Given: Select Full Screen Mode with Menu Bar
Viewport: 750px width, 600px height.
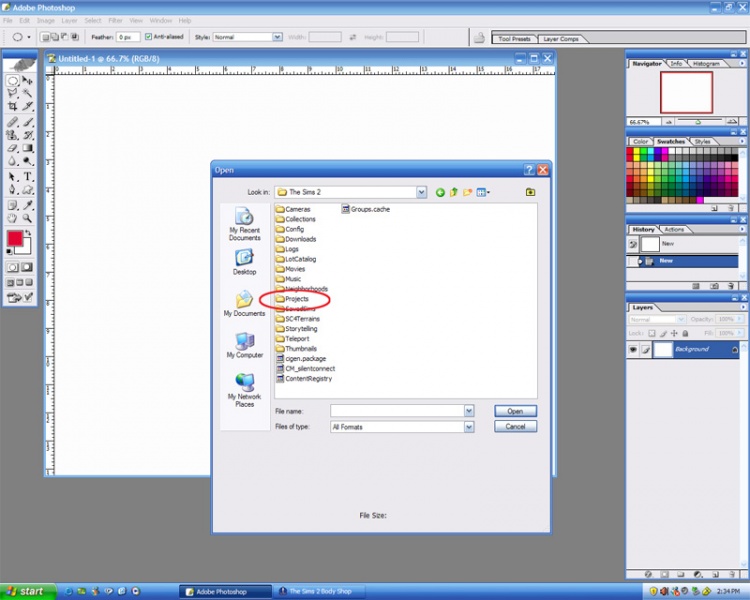Looking at the screenshot, I should [20, 283].
